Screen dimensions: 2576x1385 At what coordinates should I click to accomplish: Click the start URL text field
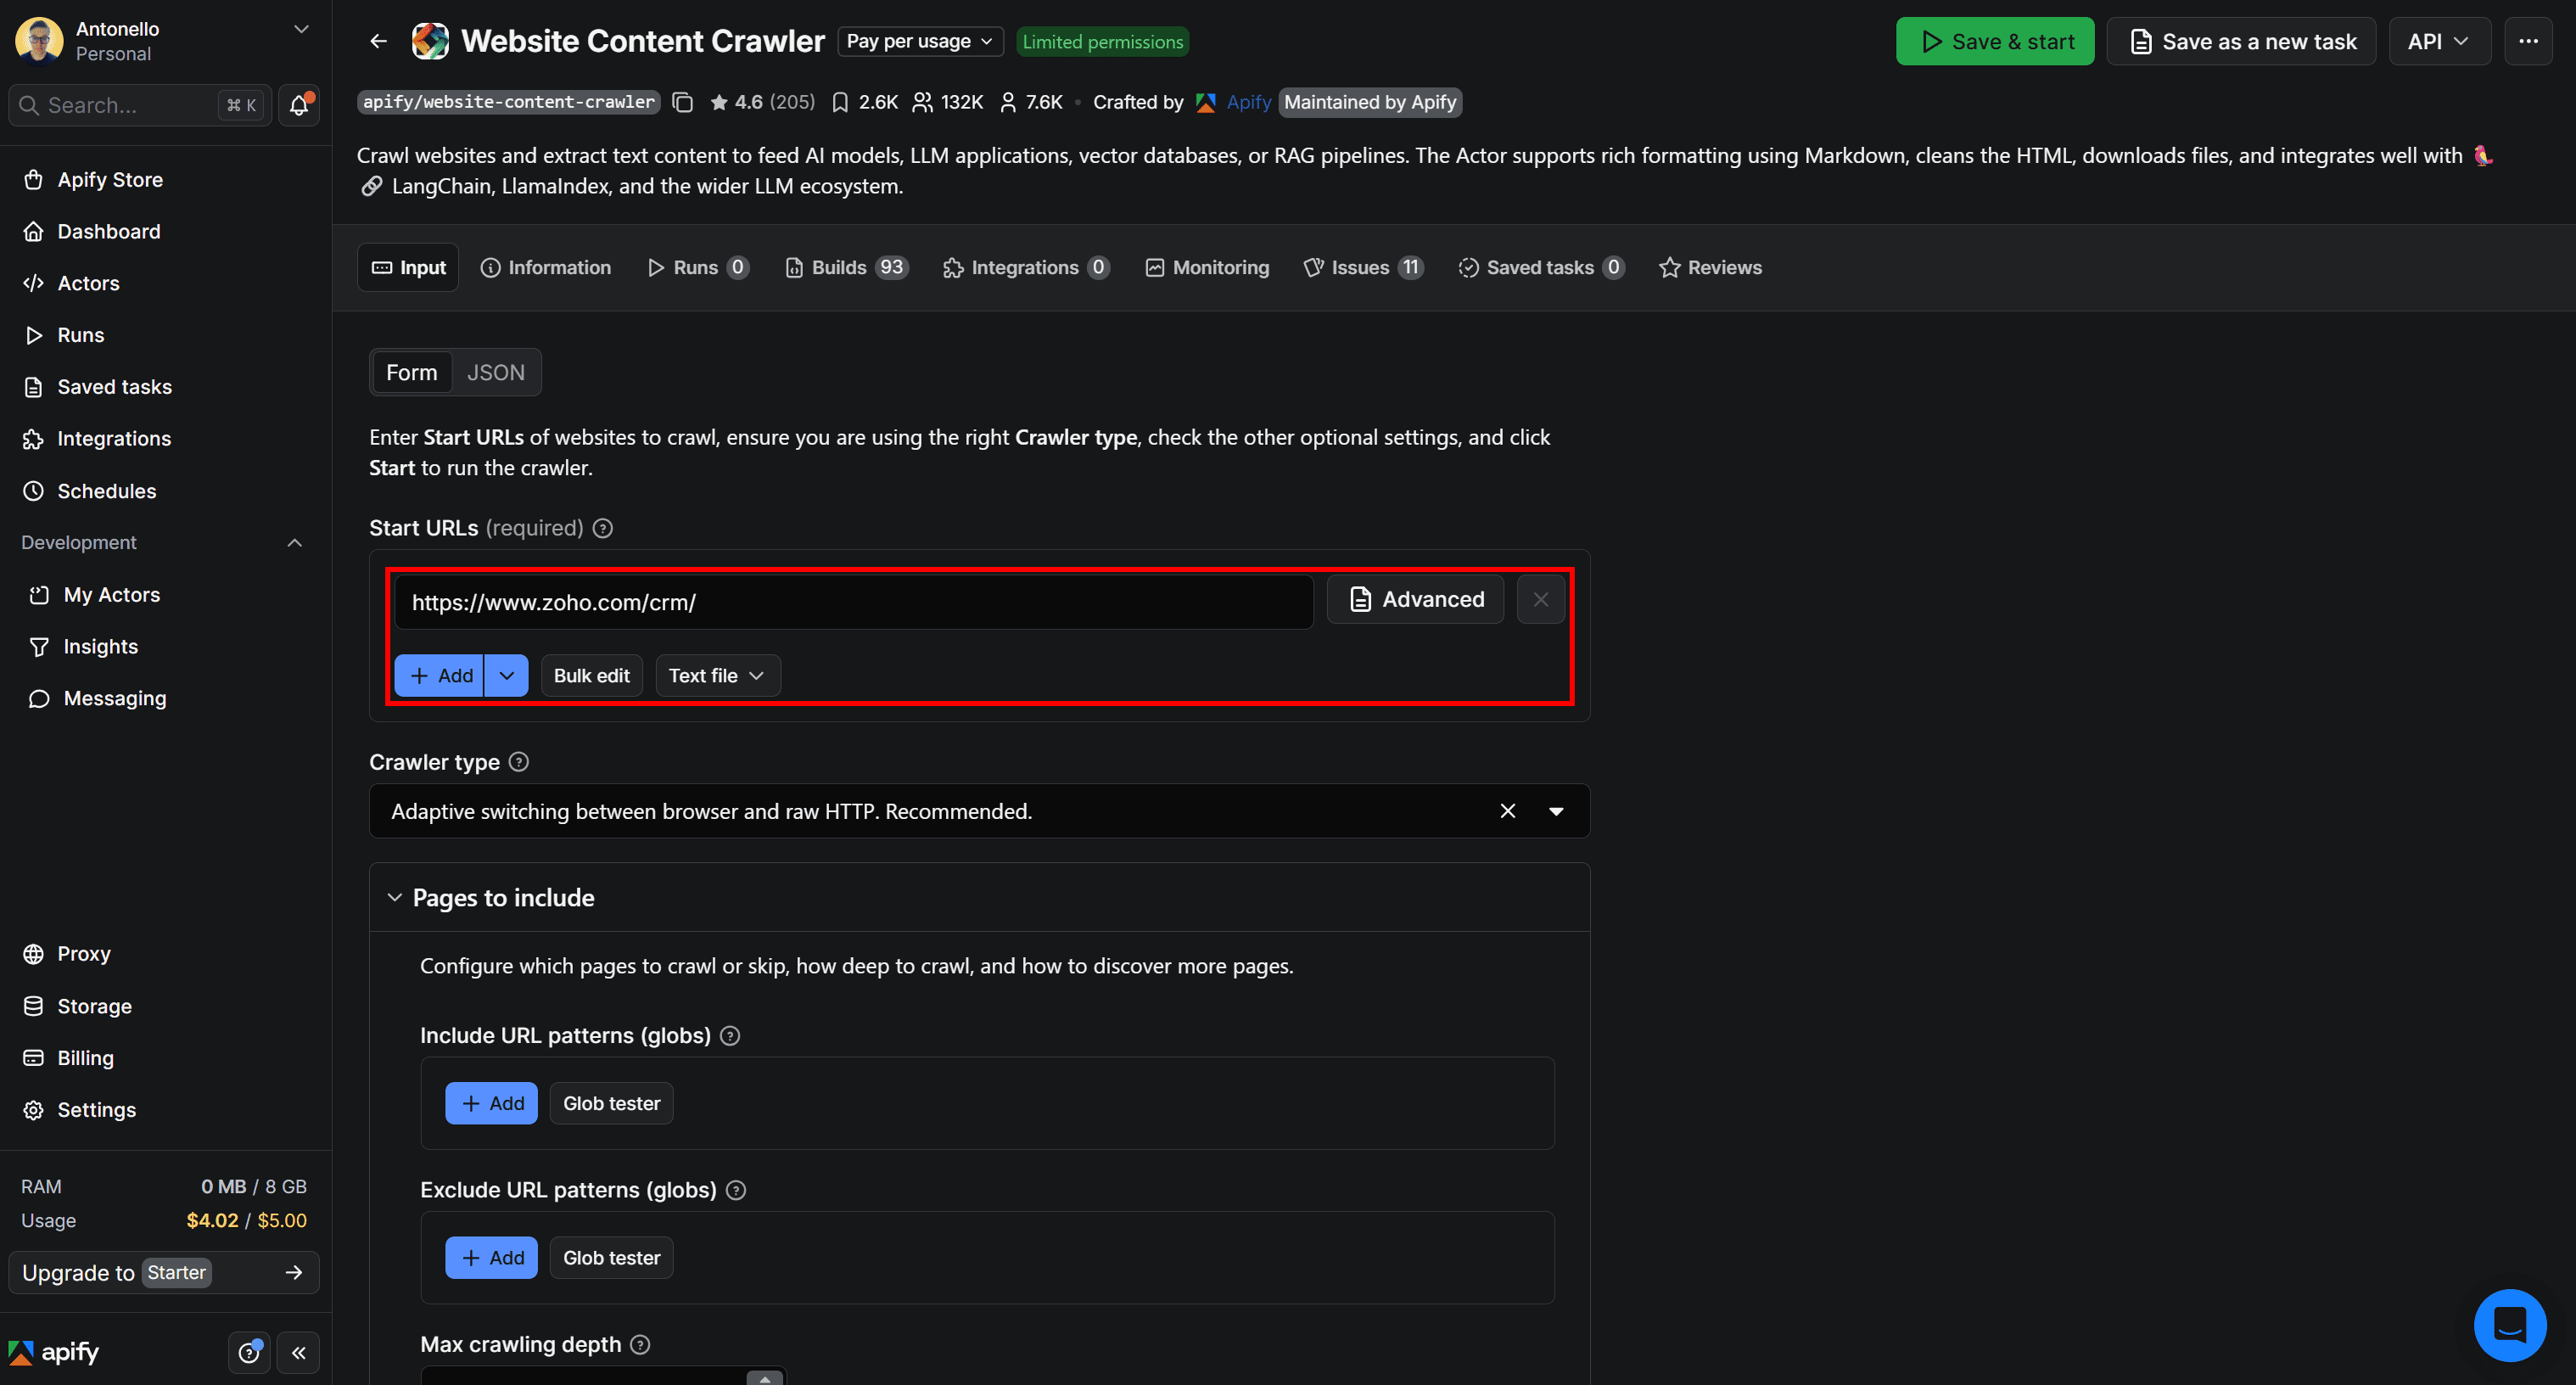(853, 602)
